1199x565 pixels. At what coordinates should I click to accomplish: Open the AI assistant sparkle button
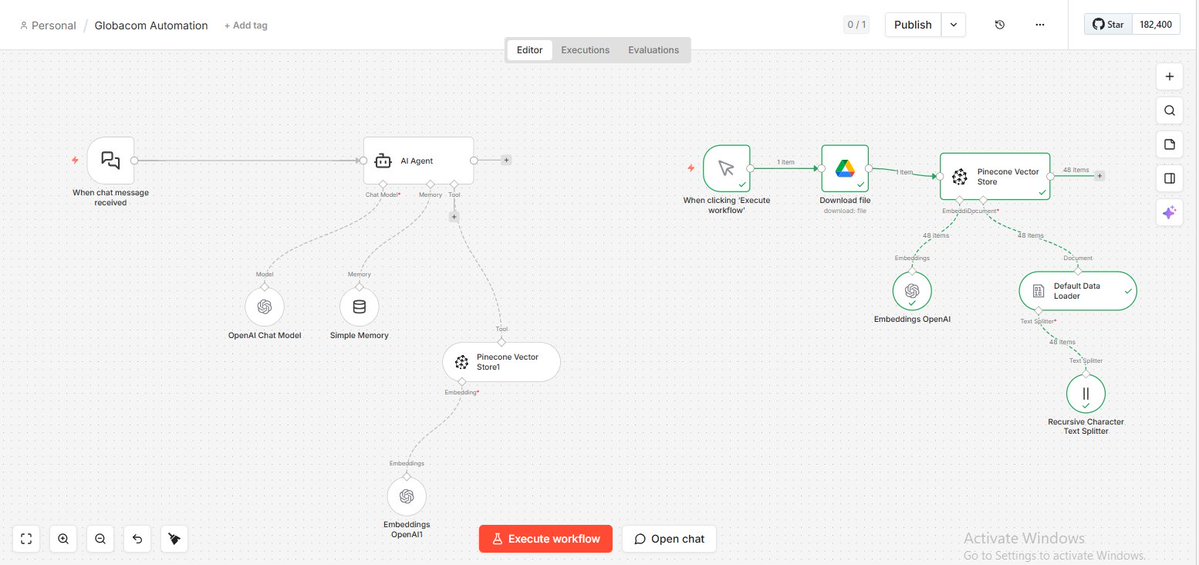point(1169,213)
